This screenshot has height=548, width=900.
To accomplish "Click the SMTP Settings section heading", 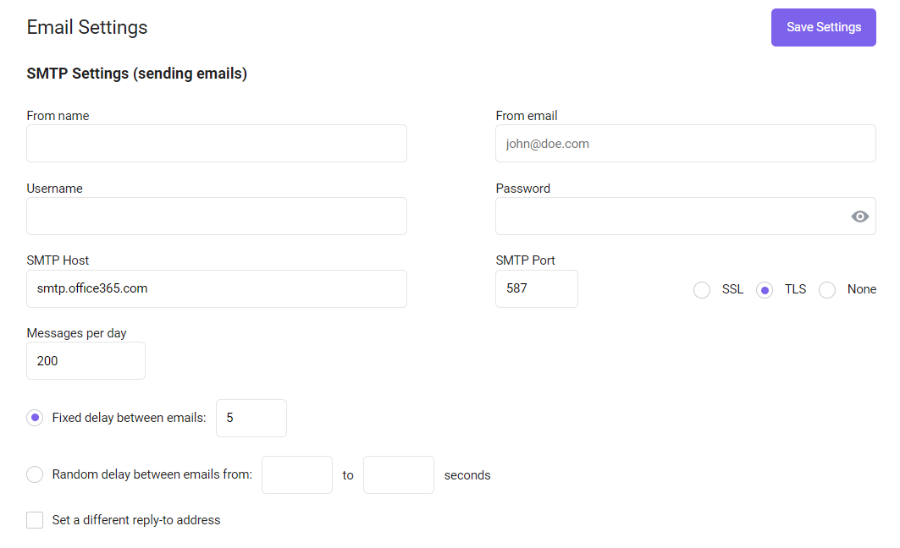I will 137,73.
